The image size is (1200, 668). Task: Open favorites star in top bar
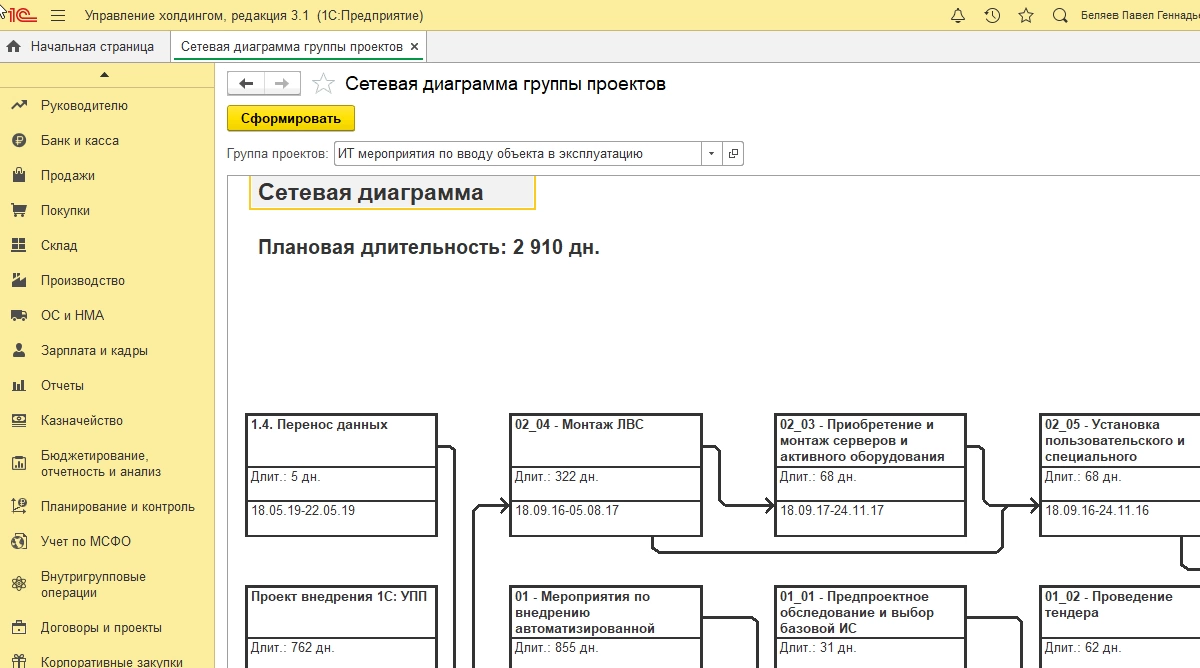point(1026,16)
